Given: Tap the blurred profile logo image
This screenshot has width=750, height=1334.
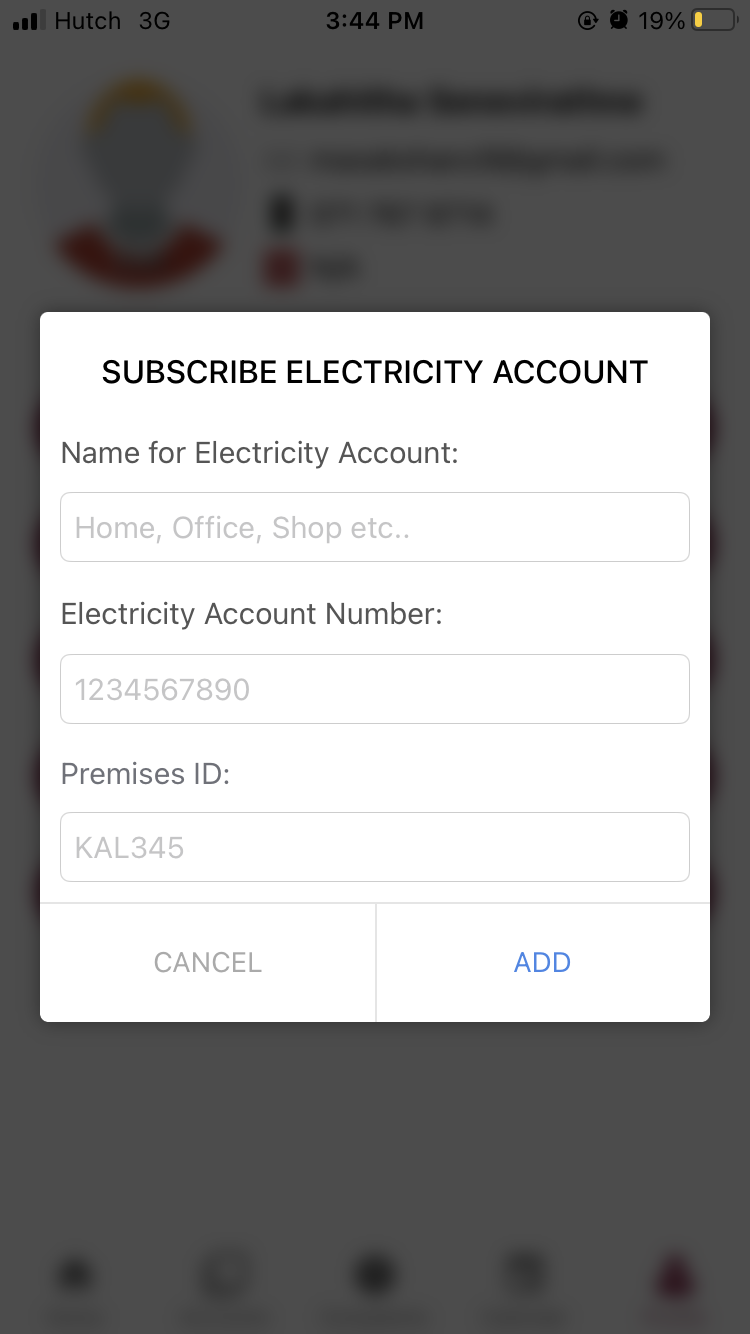Looking at the screenshot, I should [140, 180].
